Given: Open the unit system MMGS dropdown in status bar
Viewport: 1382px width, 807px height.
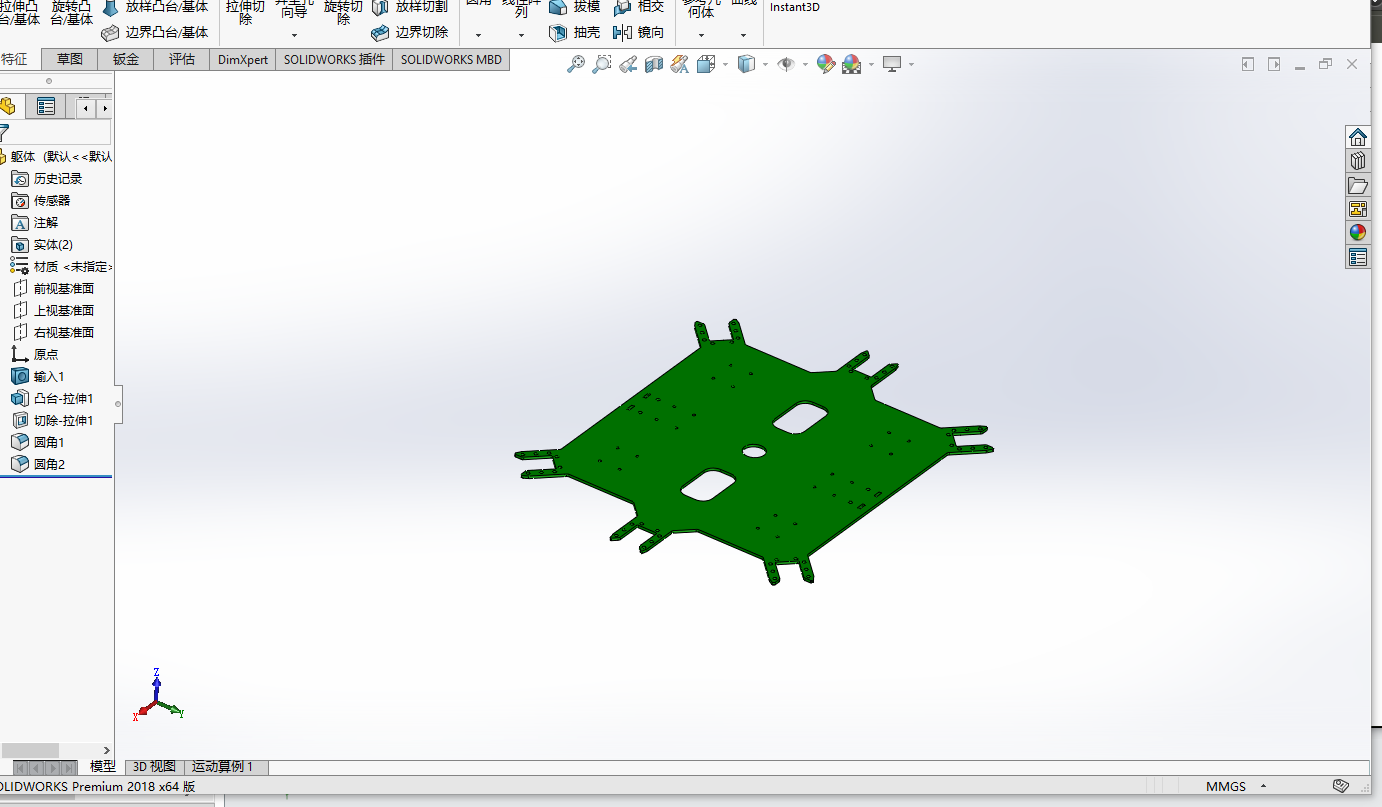Looking at the screenshot, I should [1263, 787].
